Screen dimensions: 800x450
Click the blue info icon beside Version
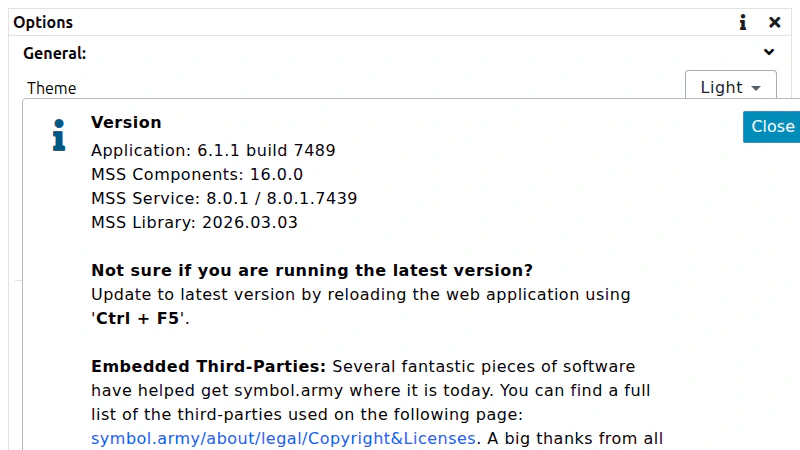click(x=59, y=135)
